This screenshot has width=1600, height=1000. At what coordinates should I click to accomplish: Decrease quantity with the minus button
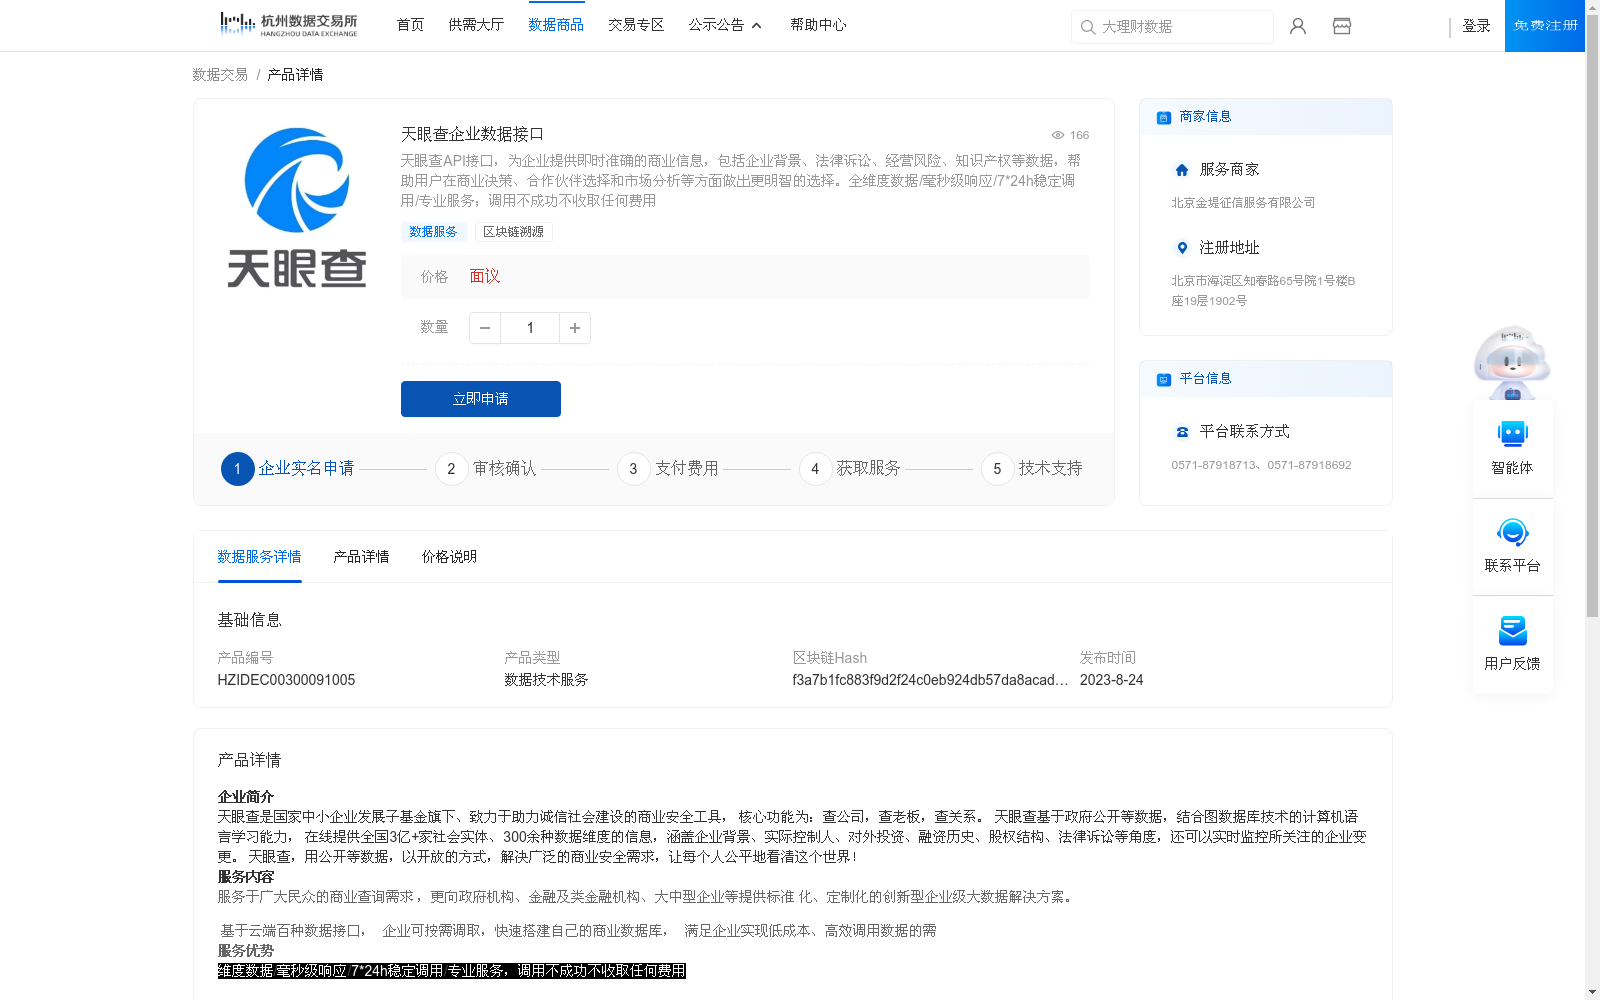point(485,328)
